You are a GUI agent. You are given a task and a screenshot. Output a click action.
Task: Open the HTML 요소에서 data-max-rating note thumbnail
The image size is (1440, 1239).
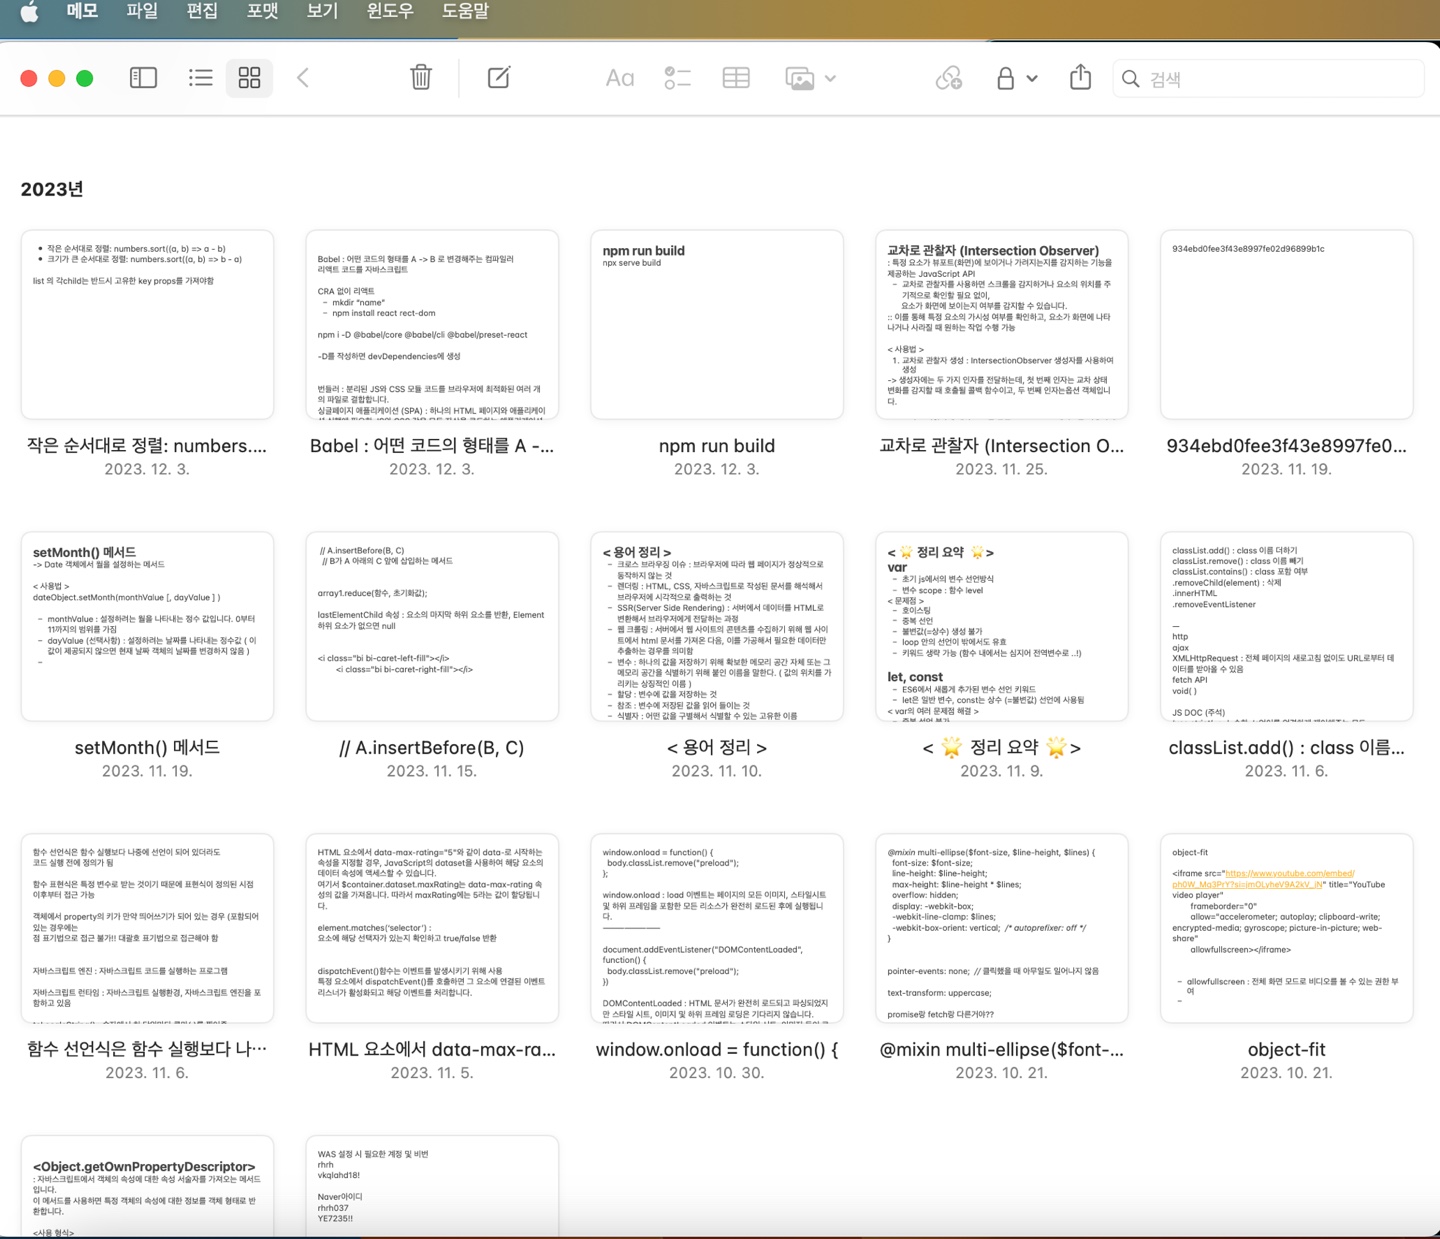click(x=432, y=929)
